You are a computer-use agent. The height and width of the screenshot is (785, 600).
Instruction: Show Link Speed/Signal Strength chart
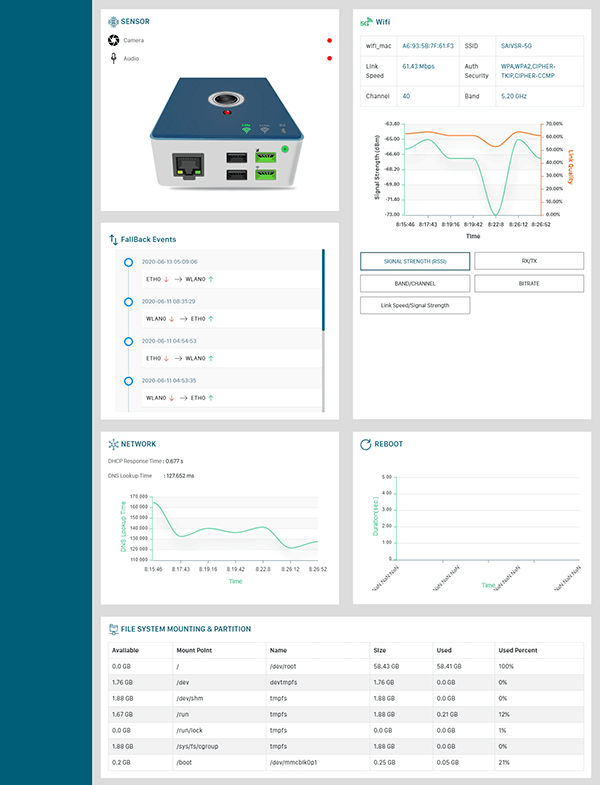(415, 306)
